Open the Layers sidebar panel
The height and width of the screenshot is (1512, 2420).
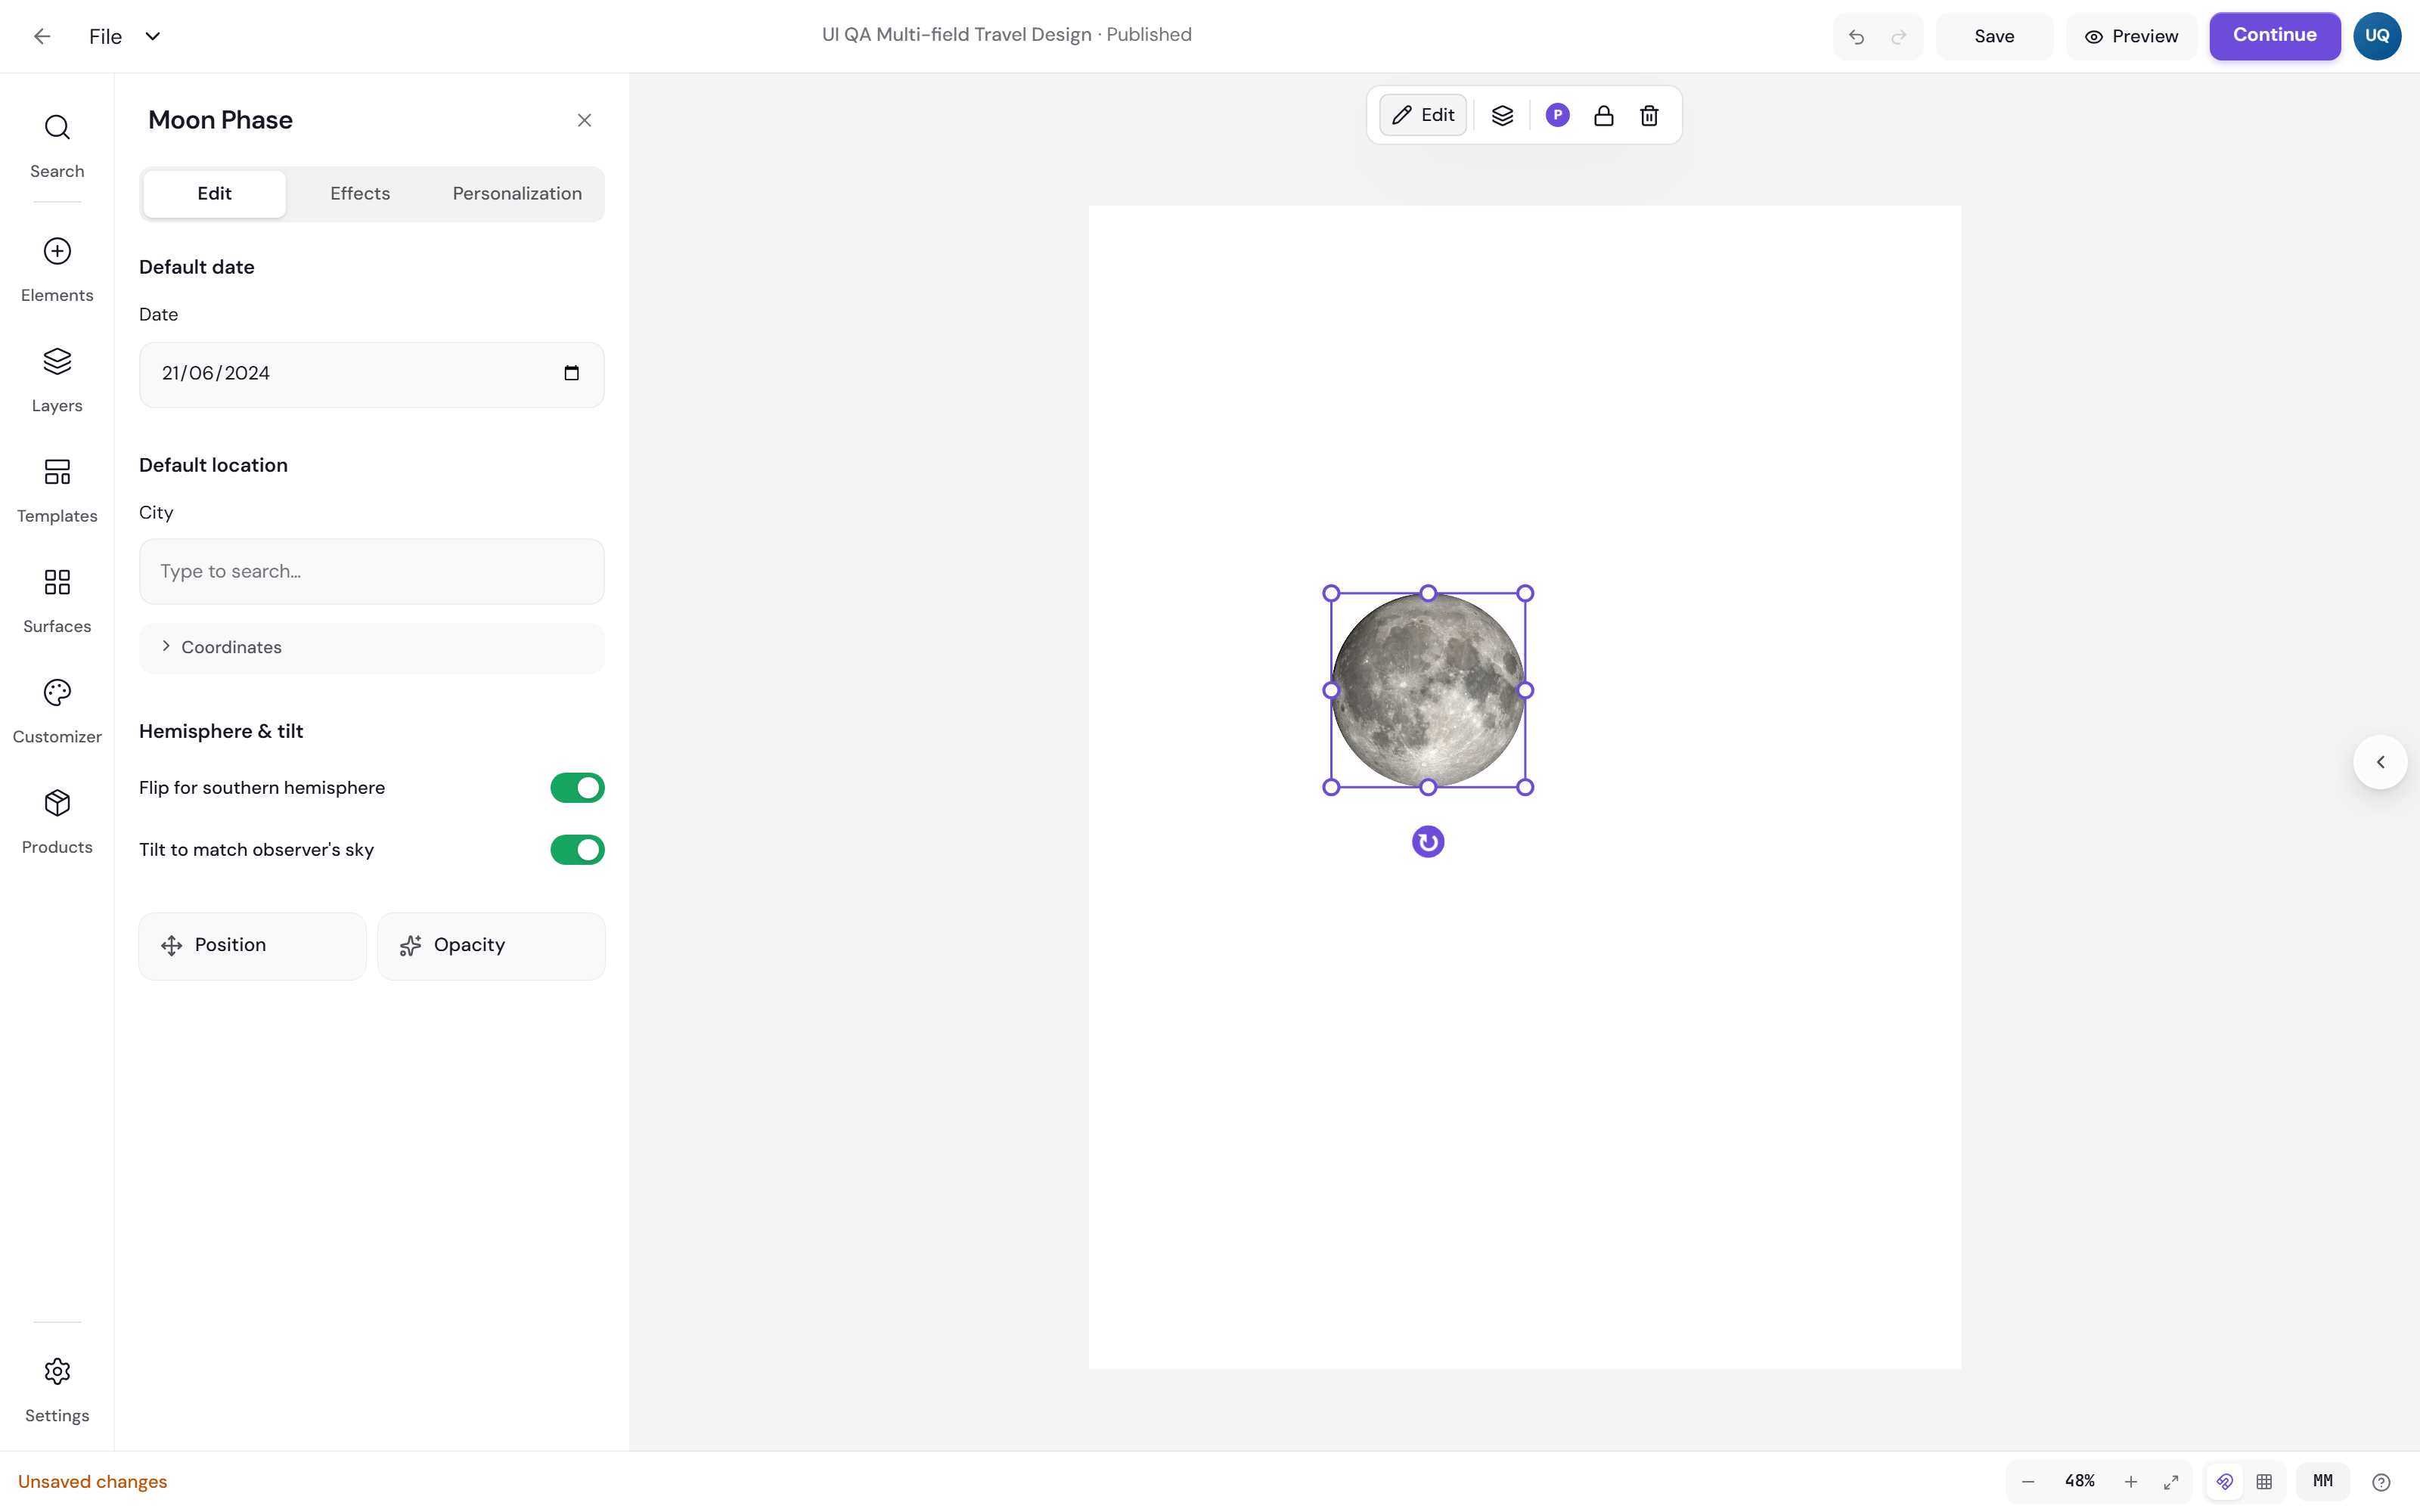tap(57, 380)
